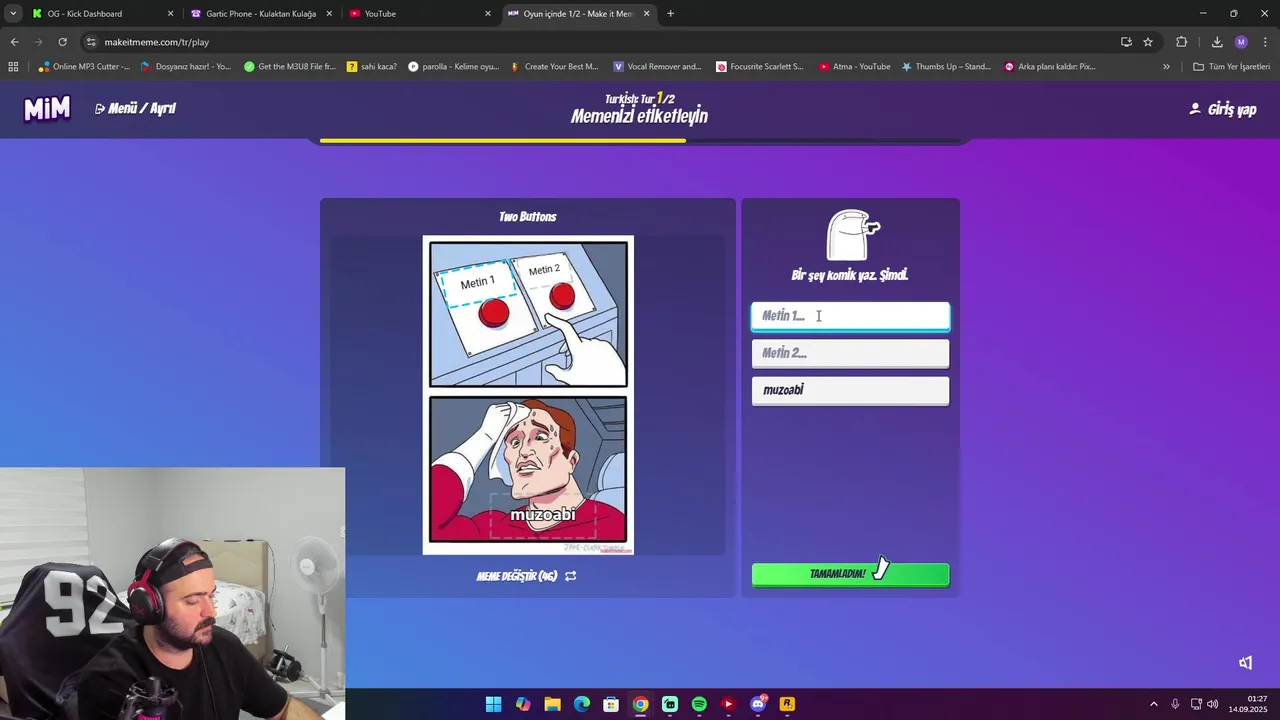Click Meme Değiştir to swap meme

coord(526,576)
